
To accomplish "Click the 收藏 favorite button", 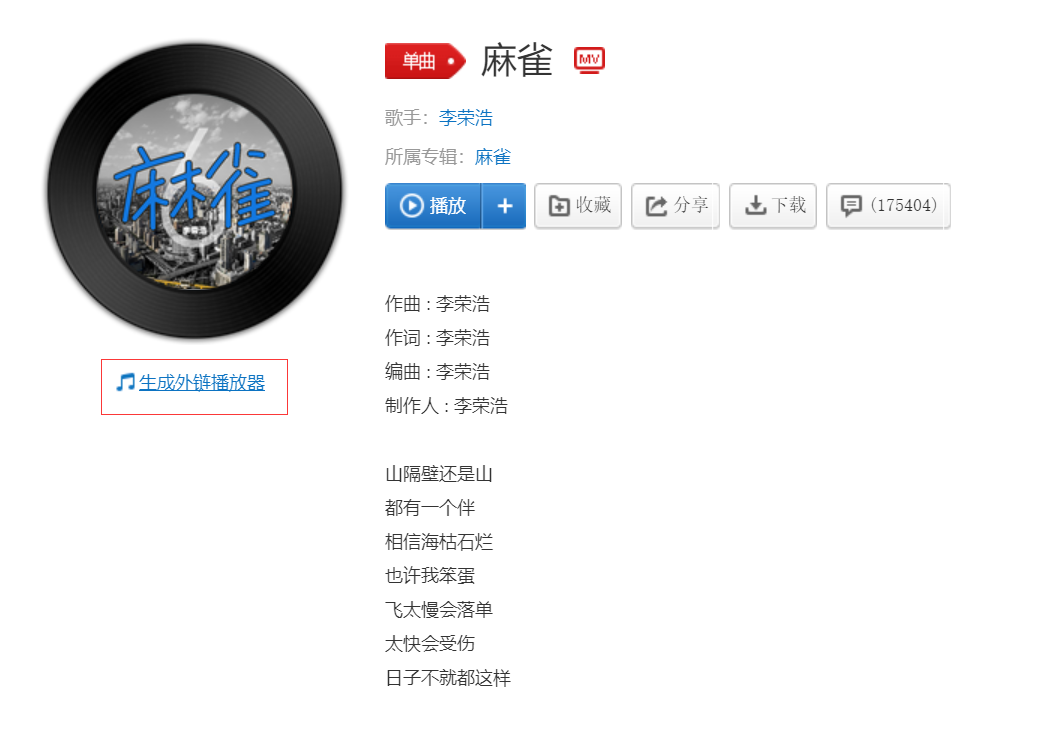I will [x=578, y=206].
